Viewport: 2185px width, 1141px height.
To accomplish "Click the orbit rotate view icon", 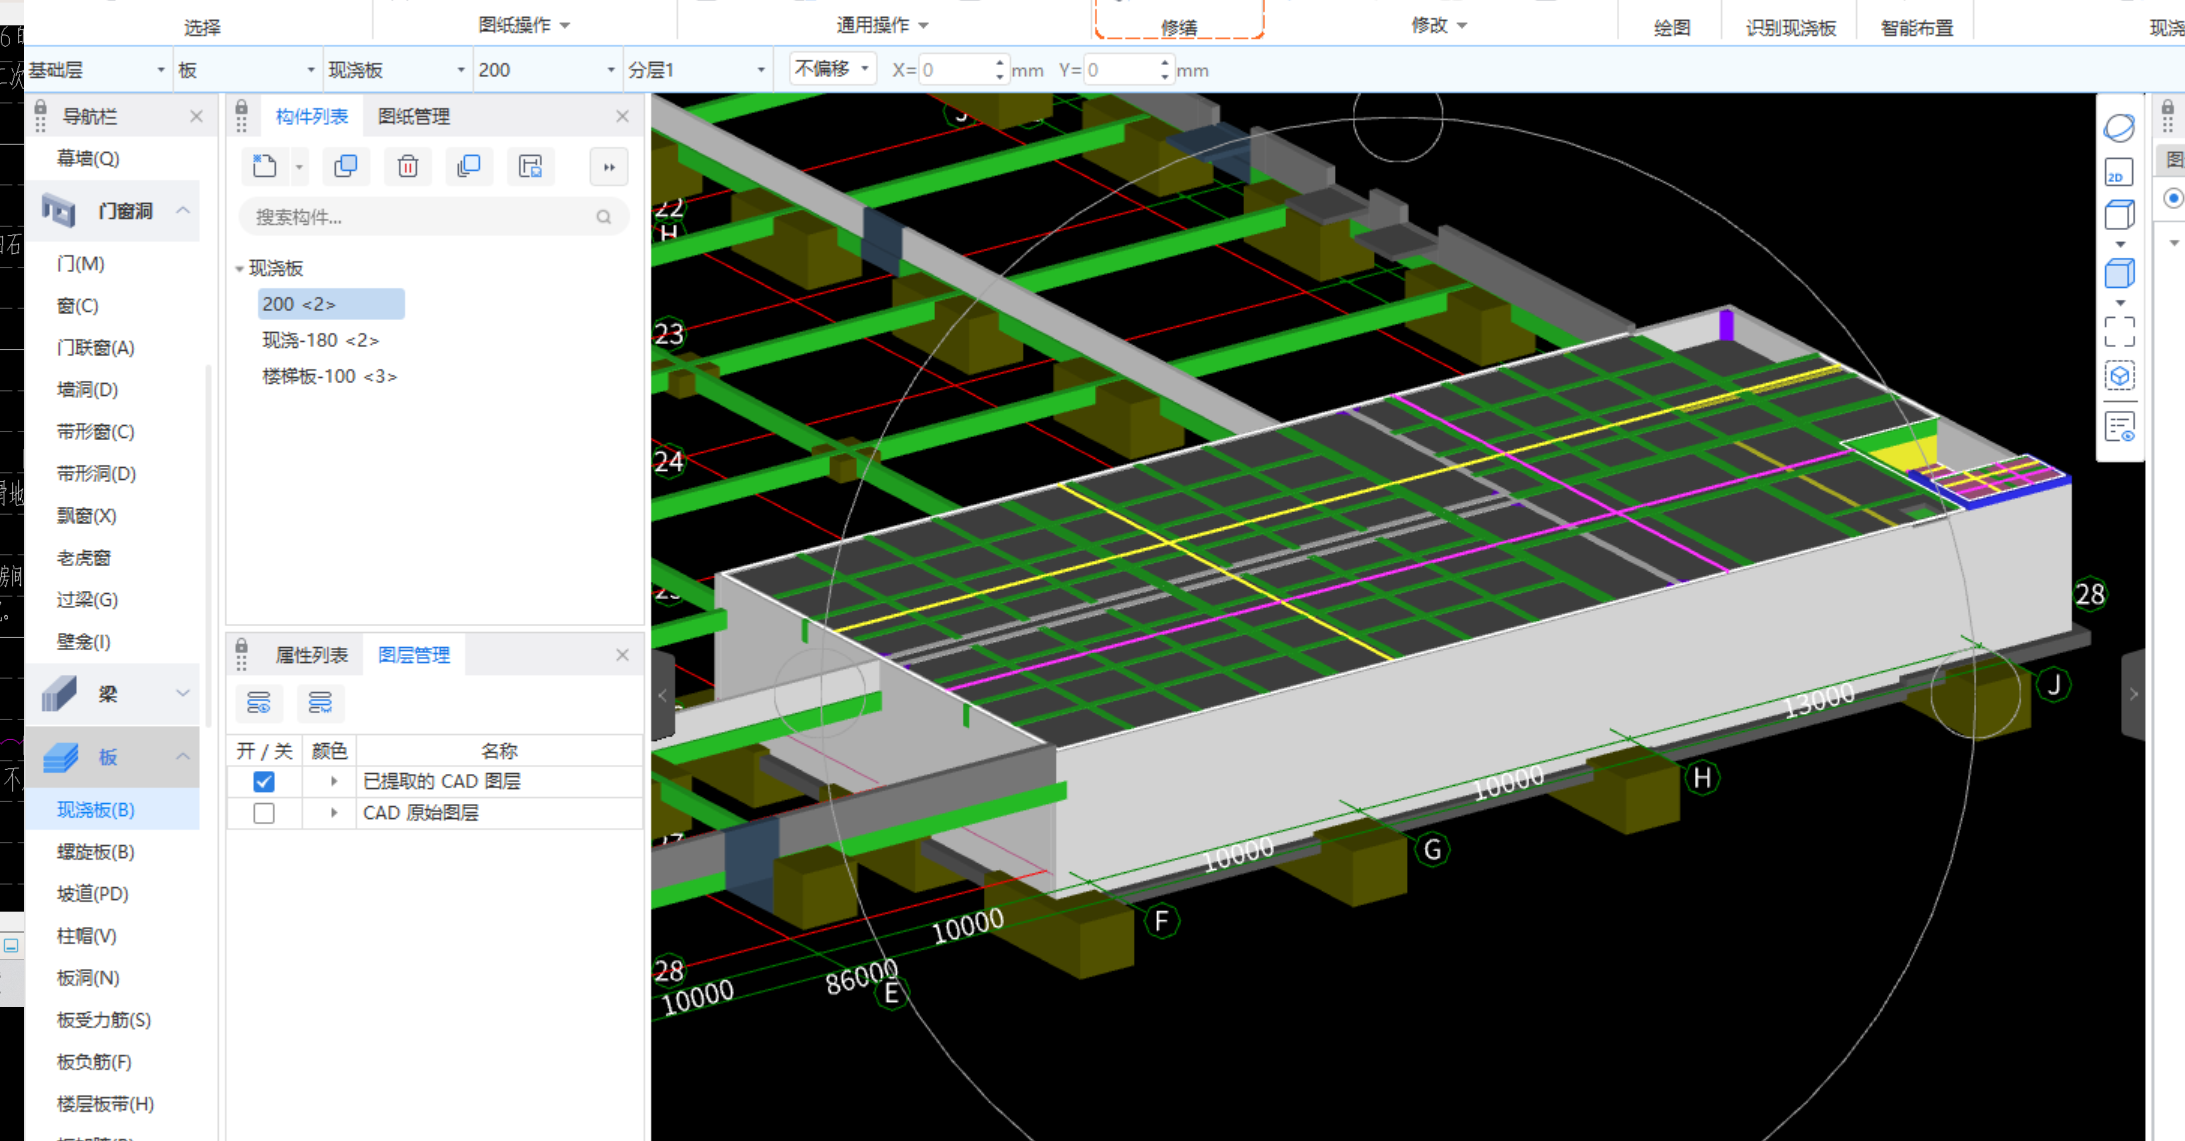I will pos(2119,128).
